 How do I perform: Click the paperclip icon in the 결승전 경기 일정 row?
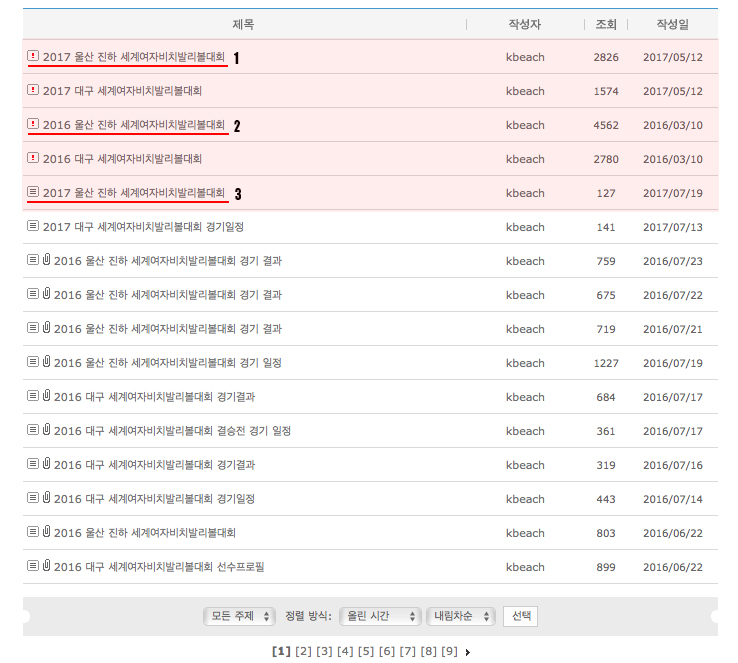coord(46,429)
